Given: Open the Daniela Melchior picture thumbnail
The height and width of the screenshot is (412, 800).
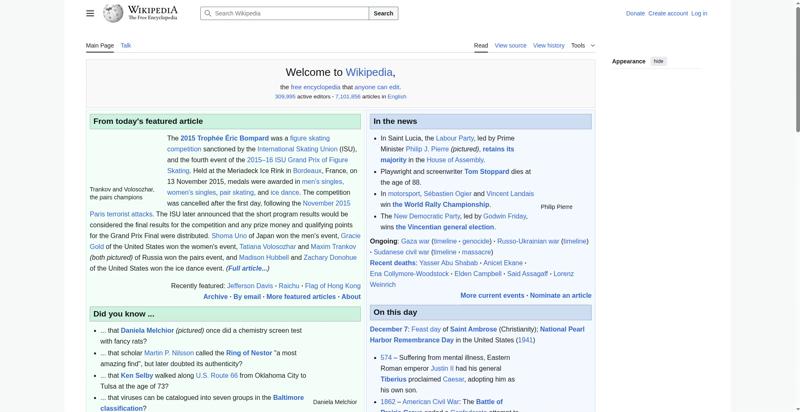Looking at the screenshot, I should coord(334,358).
